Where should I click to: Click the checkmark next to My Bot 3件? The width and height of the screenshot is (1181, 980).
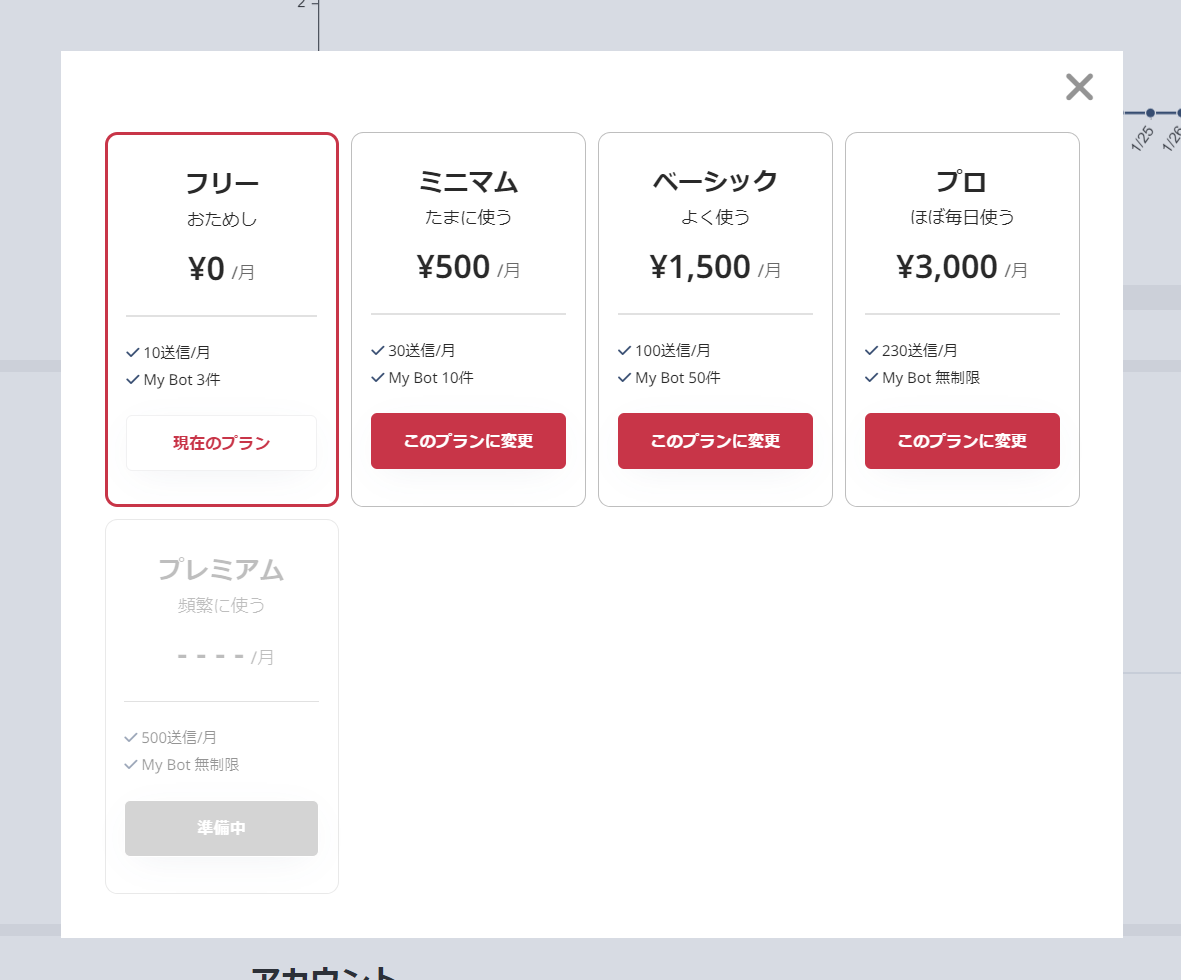click(x=131, y=380)
